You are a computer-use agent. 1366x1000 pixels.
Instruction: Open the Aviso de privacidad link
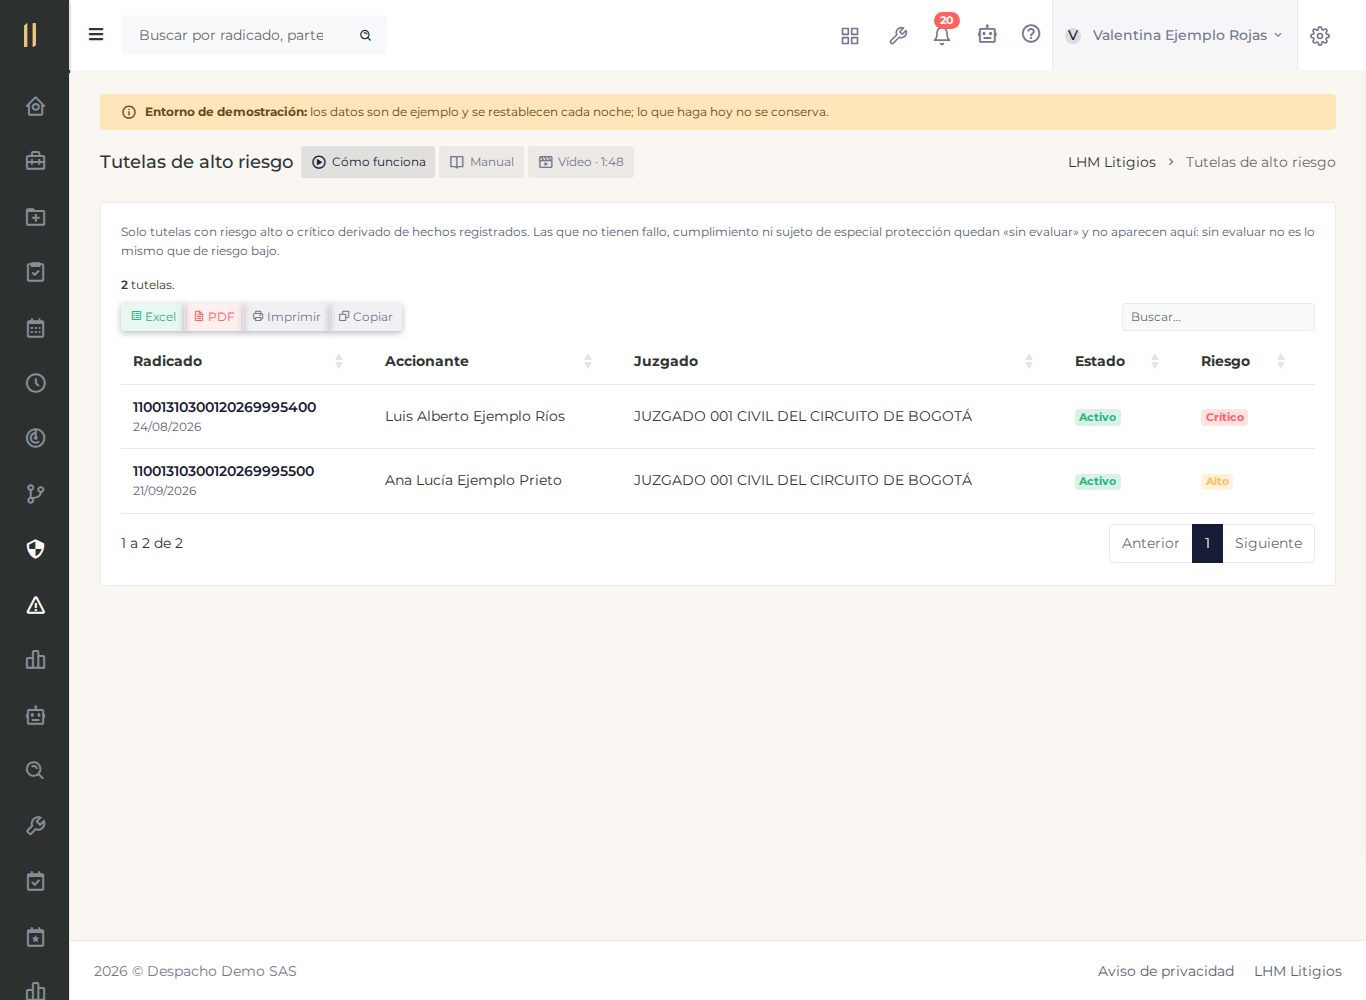click(1166, 971)
